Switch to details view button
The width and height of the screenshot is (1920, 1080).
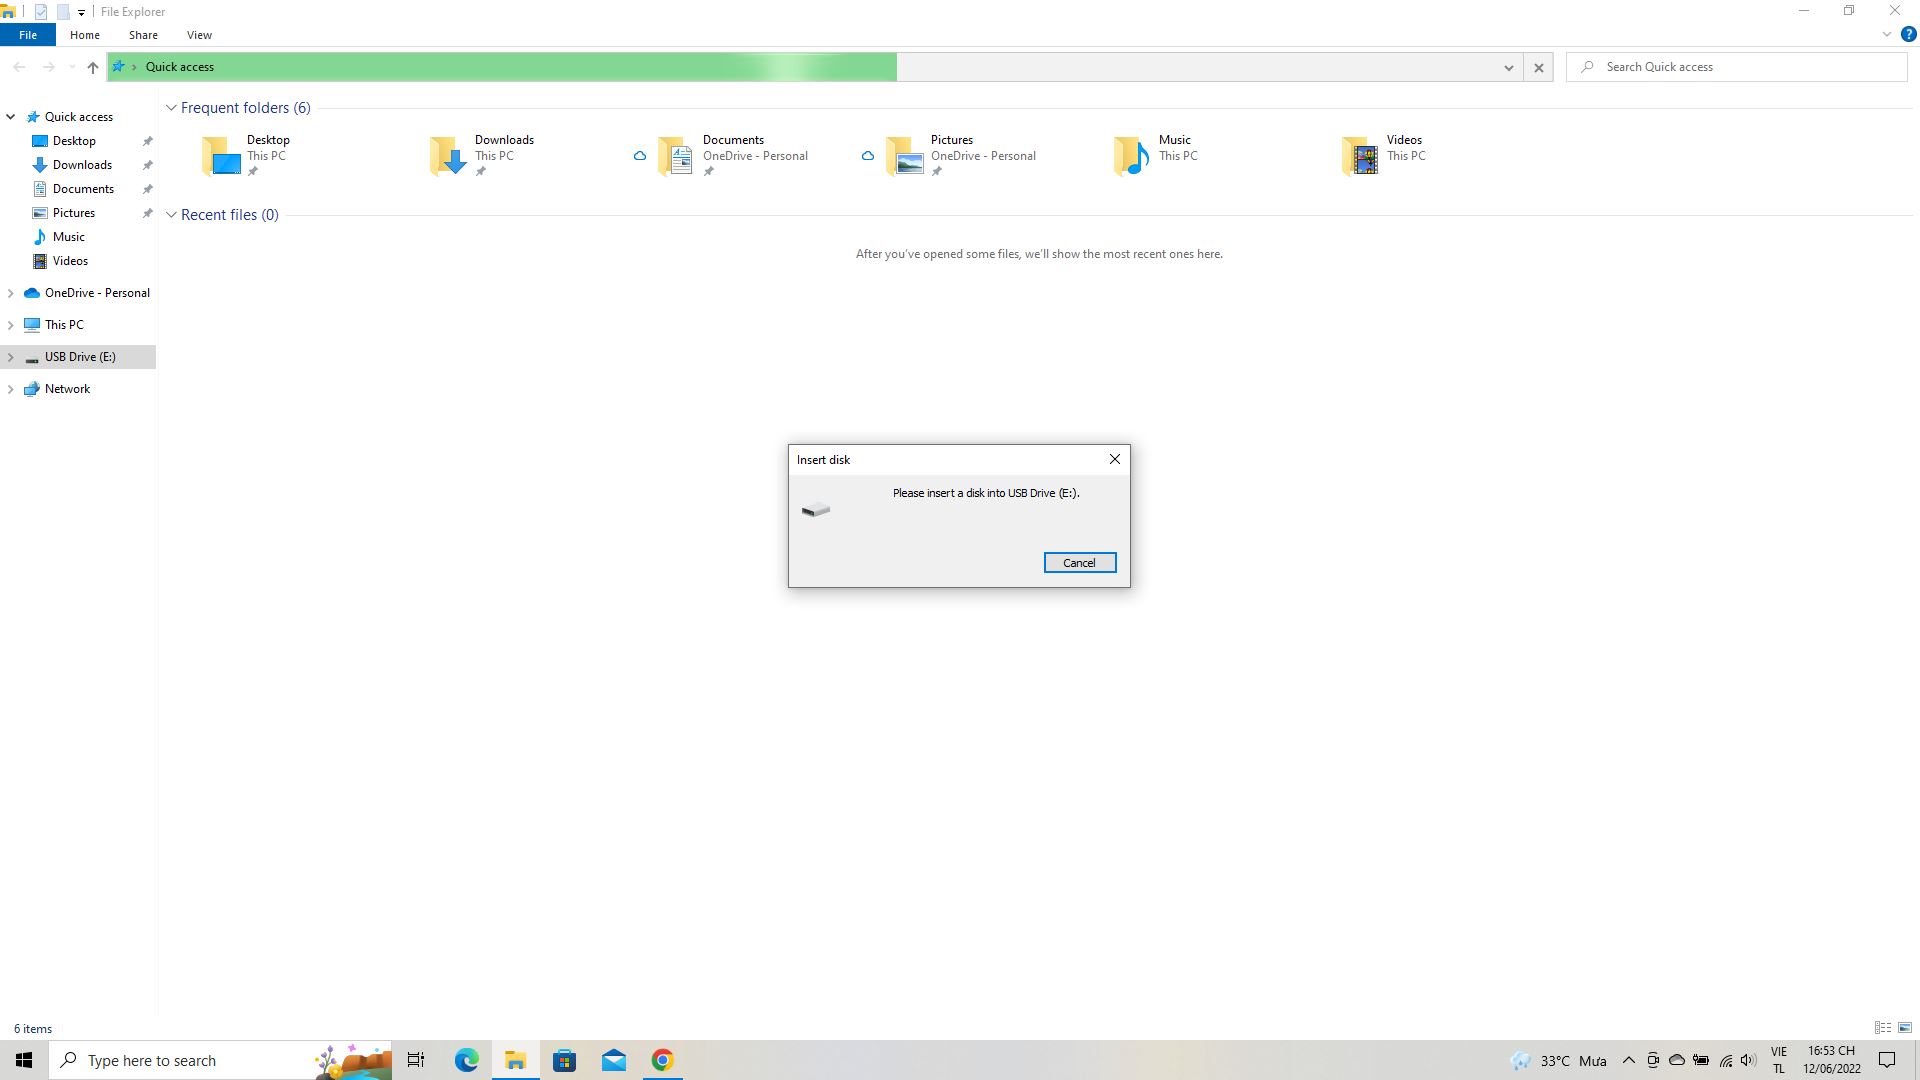coord(1882,1028)
